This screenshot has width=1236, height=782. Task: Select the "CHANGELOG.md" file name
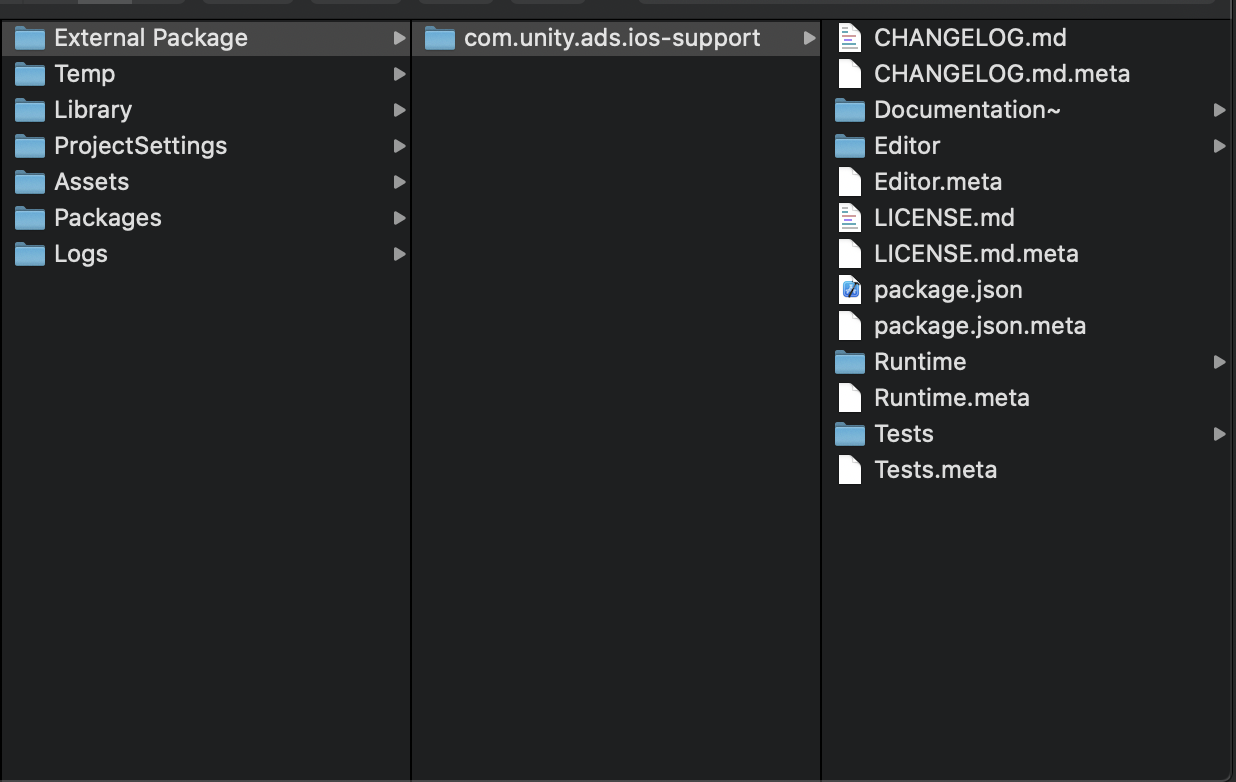click(x=970, y=38)
